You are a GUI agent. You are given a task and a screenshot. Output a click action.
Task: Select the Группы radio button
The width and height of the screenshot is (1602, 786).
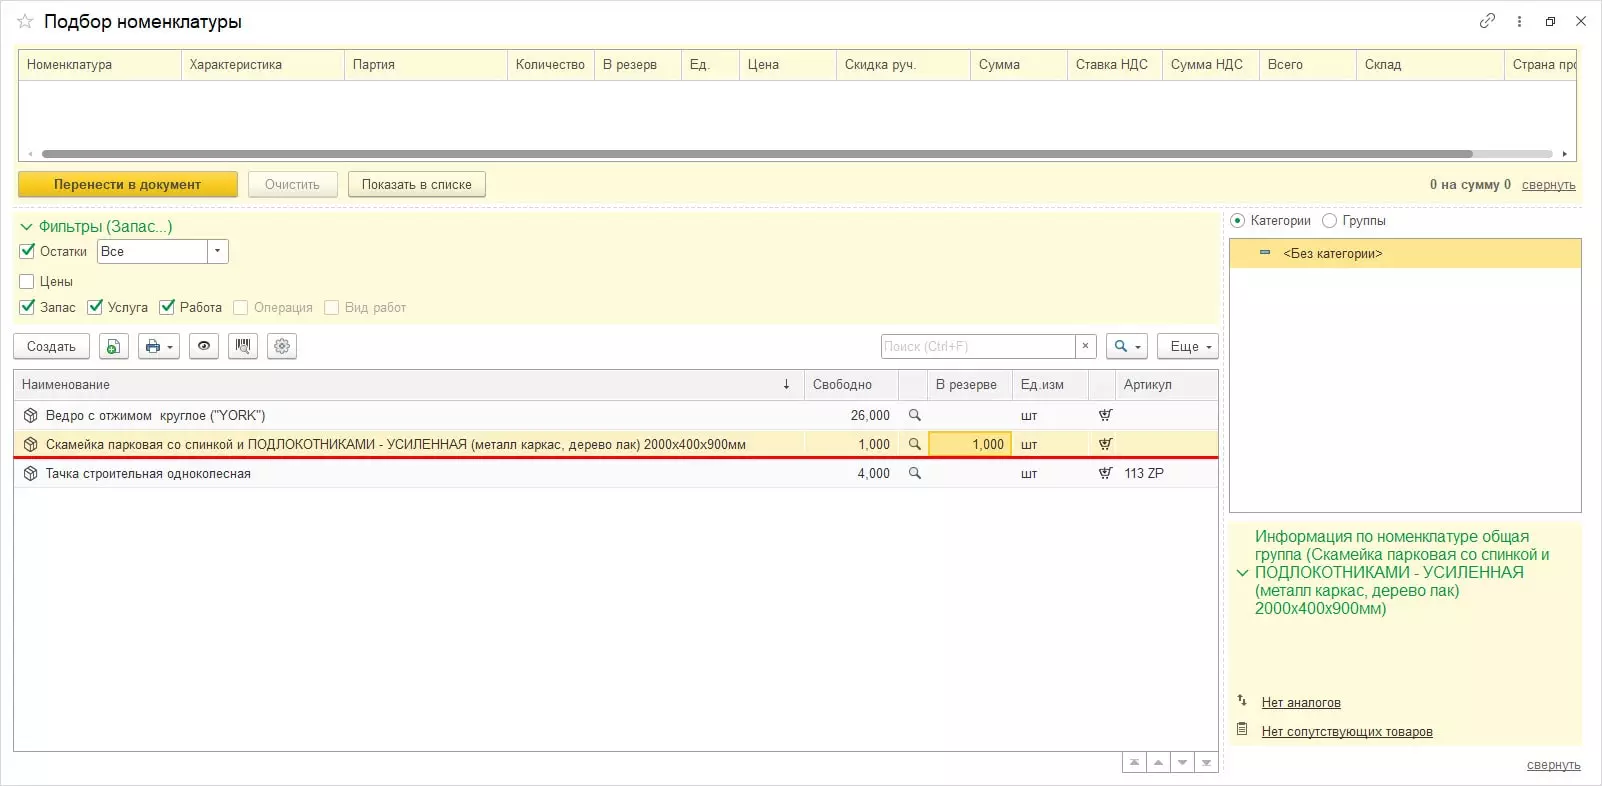(1330, 220)
